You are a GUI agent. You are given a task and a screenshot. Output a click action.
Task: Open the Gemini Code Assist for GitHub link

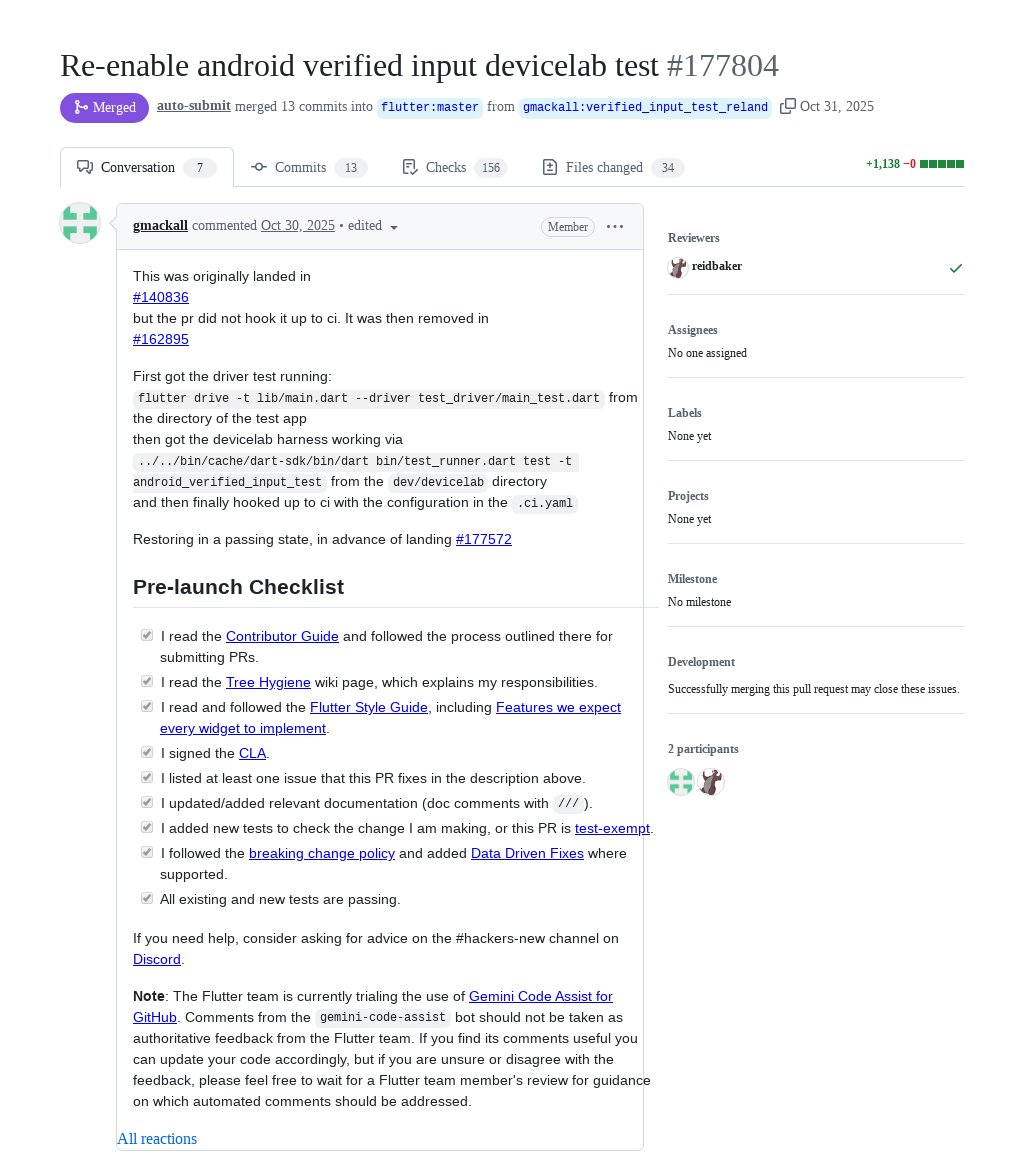(541, 996)
